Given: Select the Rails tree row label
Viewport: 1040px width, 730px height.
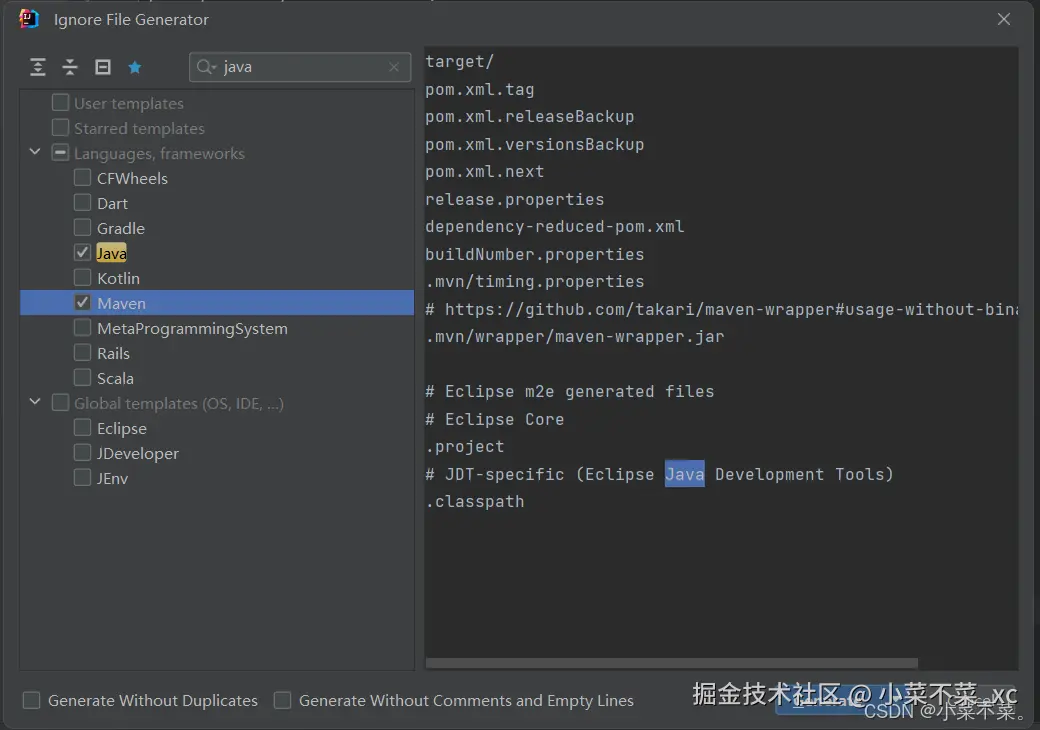Looking at the screenshot, I should tap(113, 353).
